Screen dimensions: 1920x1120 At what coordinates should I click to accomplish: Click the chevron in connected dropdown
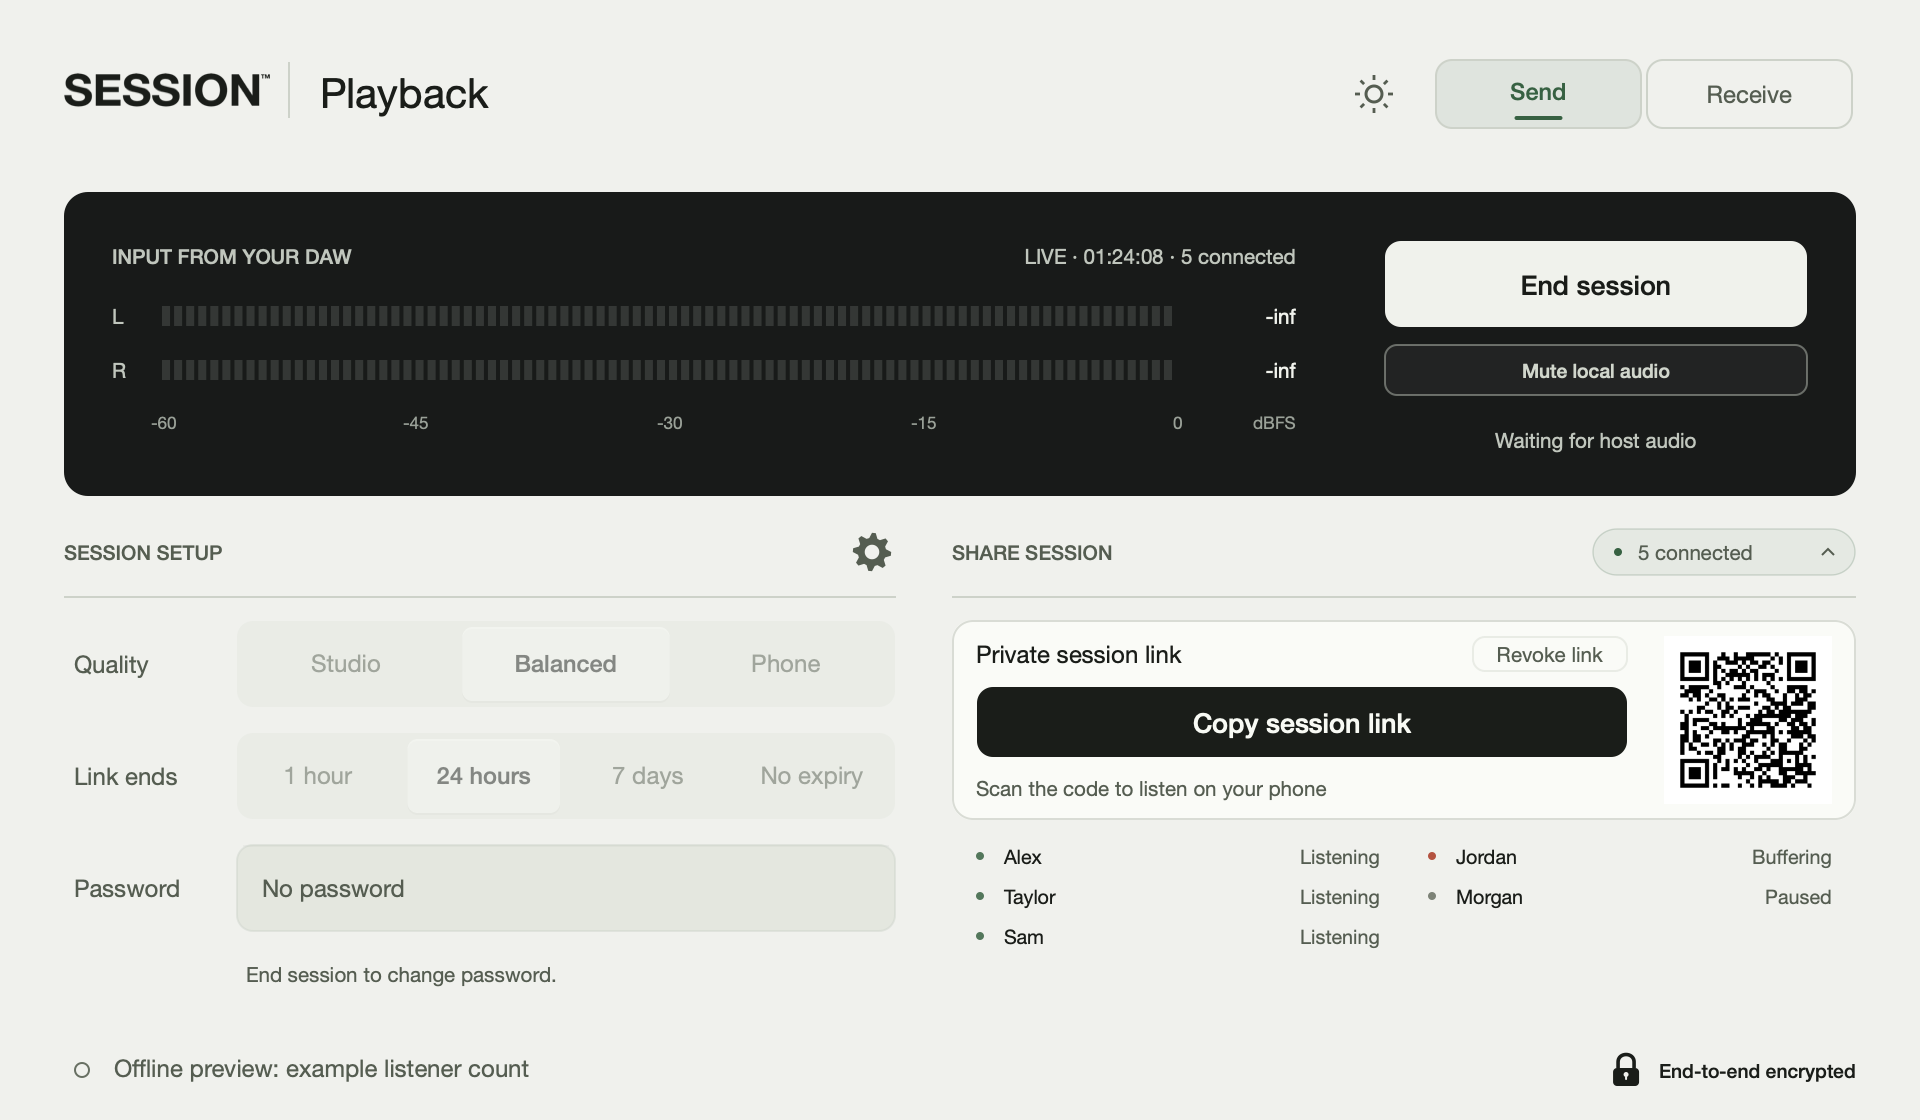(1828, 552)
